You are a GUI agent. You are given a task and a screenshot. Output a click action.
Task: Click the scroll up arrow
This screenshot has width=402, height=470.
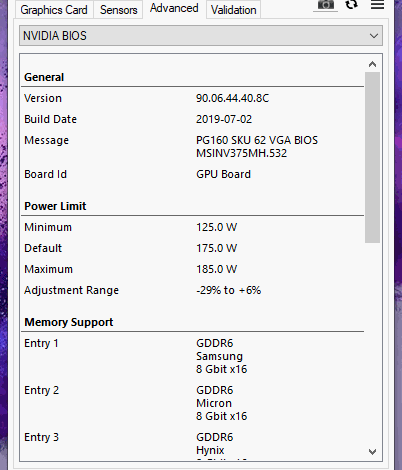[372, 64]
